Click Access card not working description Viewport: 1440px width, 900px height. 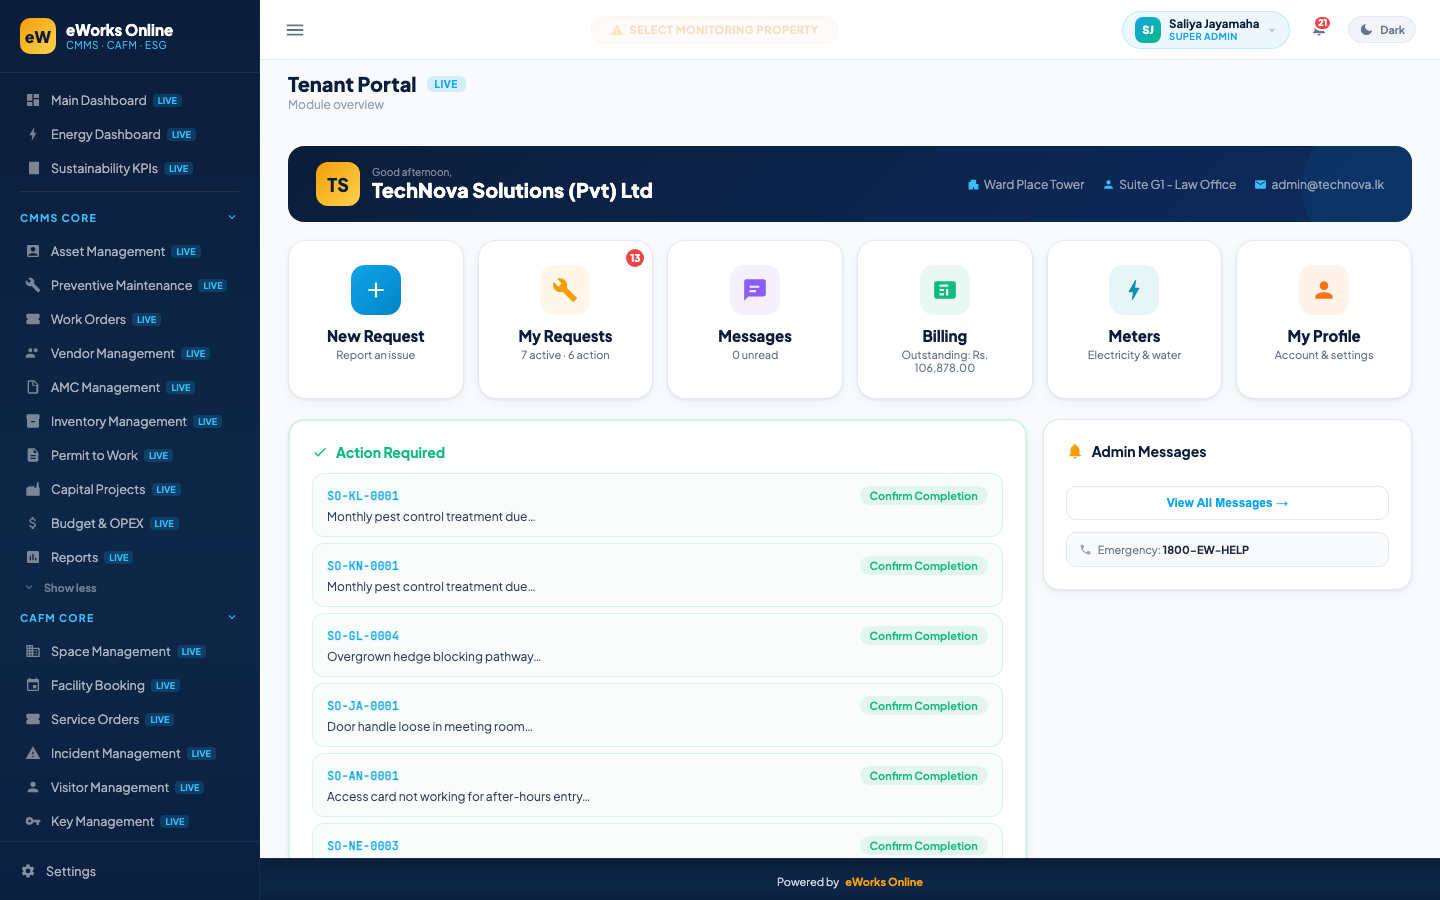[x=458, y=797]
